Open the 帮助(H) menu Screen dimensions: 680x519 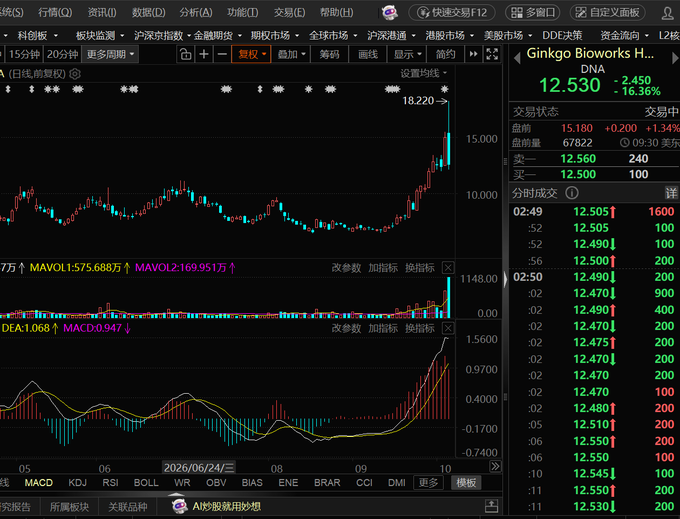(337, 13)
